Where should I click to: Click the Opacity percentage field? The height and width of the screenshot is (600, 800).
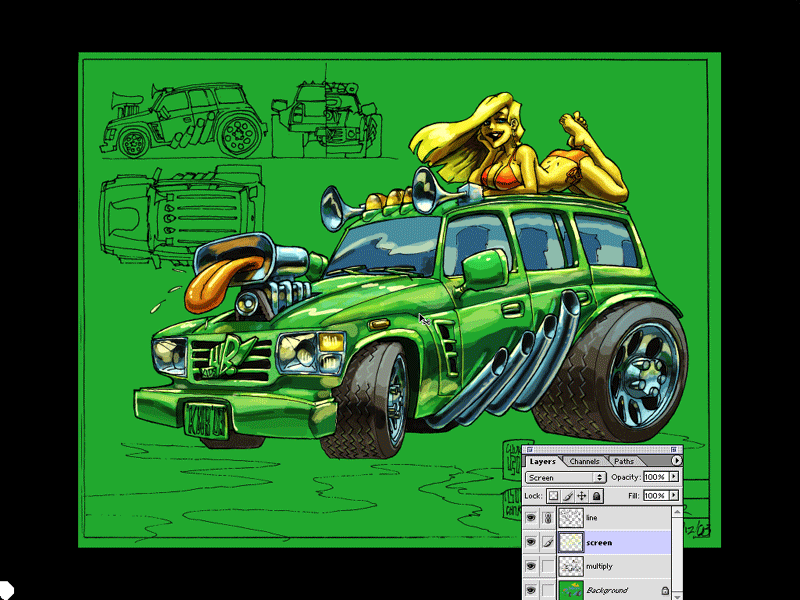[656, 477]
